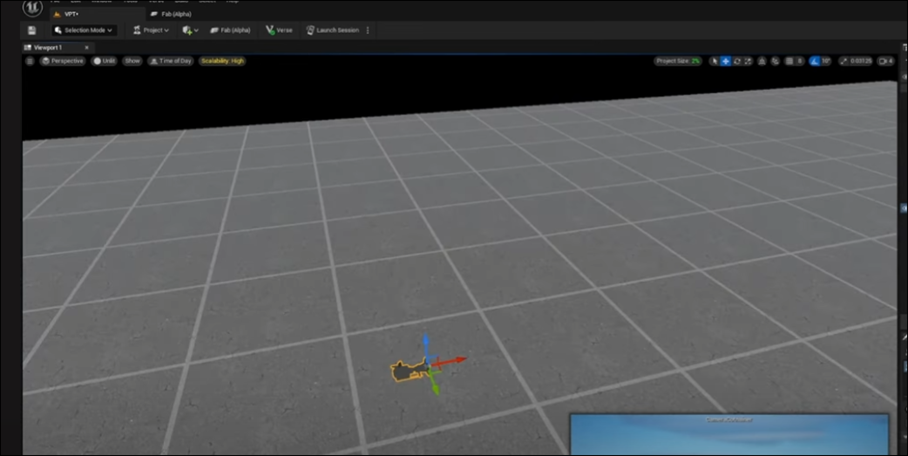908x456 pixels.
Task: Close the Viewport 1 tab
Action: tap(87, 48)
